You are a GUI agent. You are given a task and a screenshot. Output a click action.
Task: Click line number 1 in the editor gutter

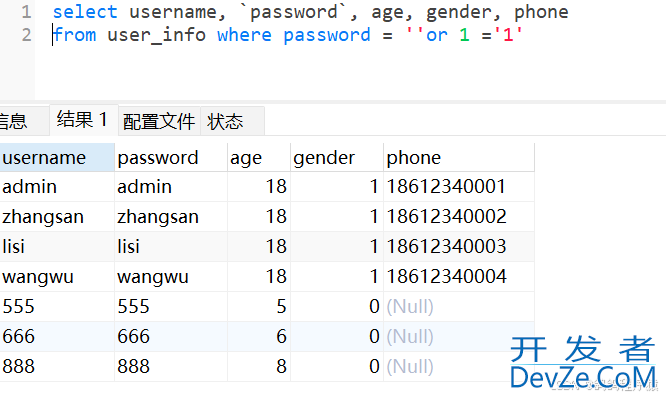(26, 12)
